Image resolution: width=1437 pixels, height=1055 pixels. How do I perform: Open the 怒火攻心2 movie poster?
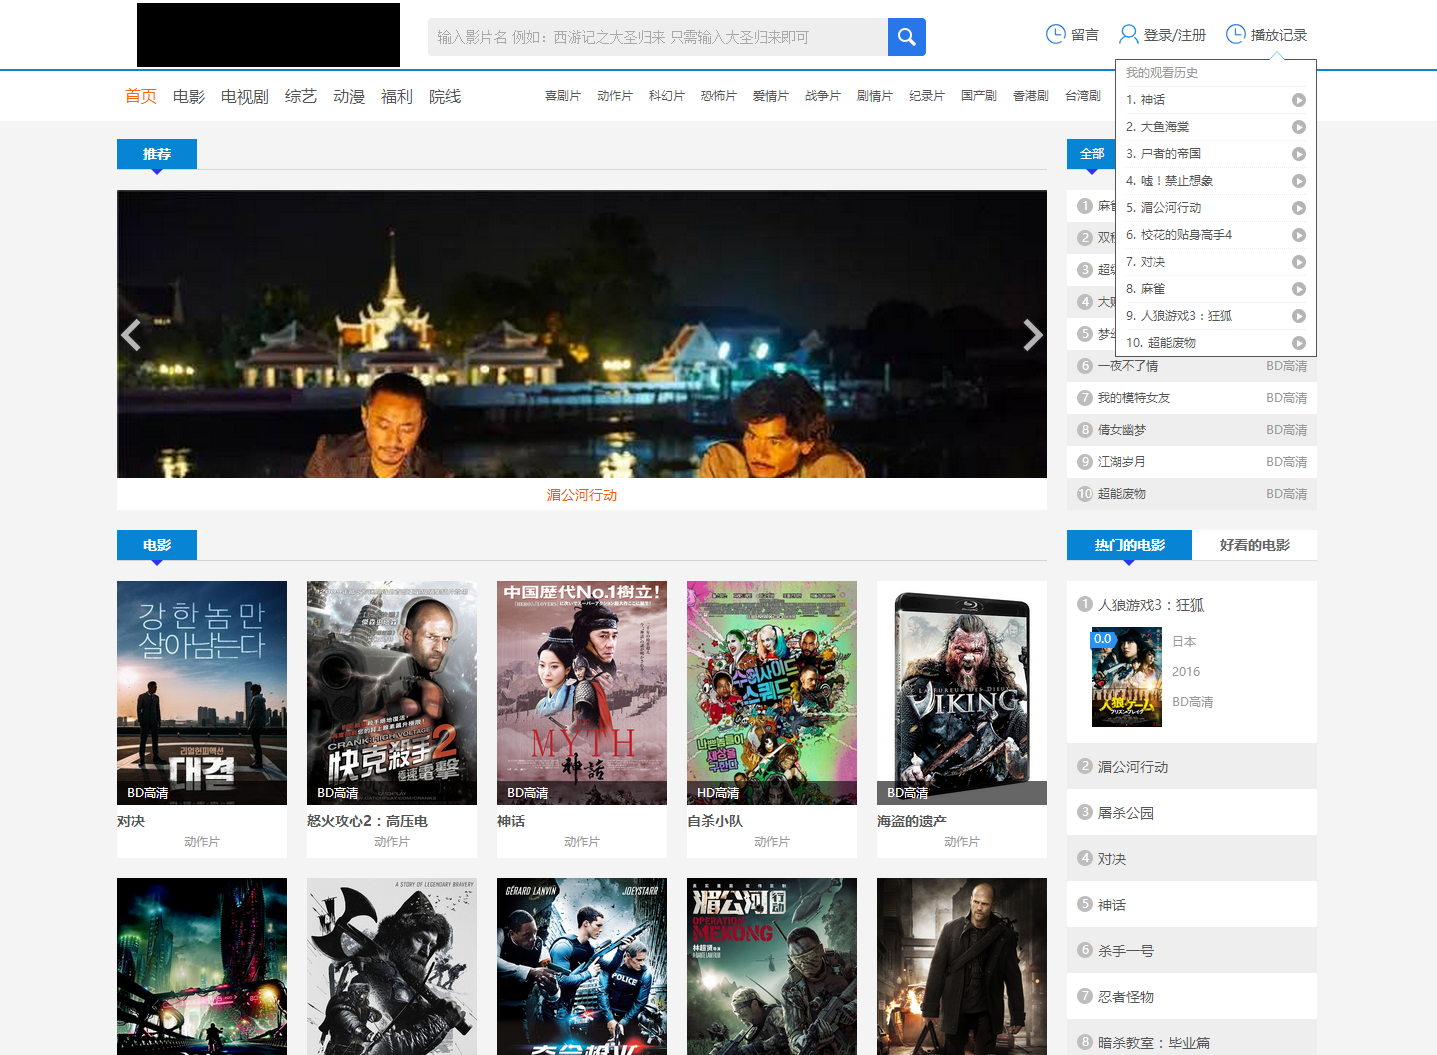392,693
